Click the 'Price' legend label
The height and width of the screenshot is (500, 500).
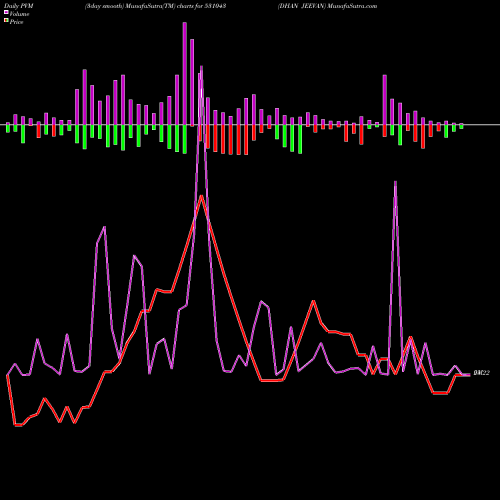pos(16,22)
